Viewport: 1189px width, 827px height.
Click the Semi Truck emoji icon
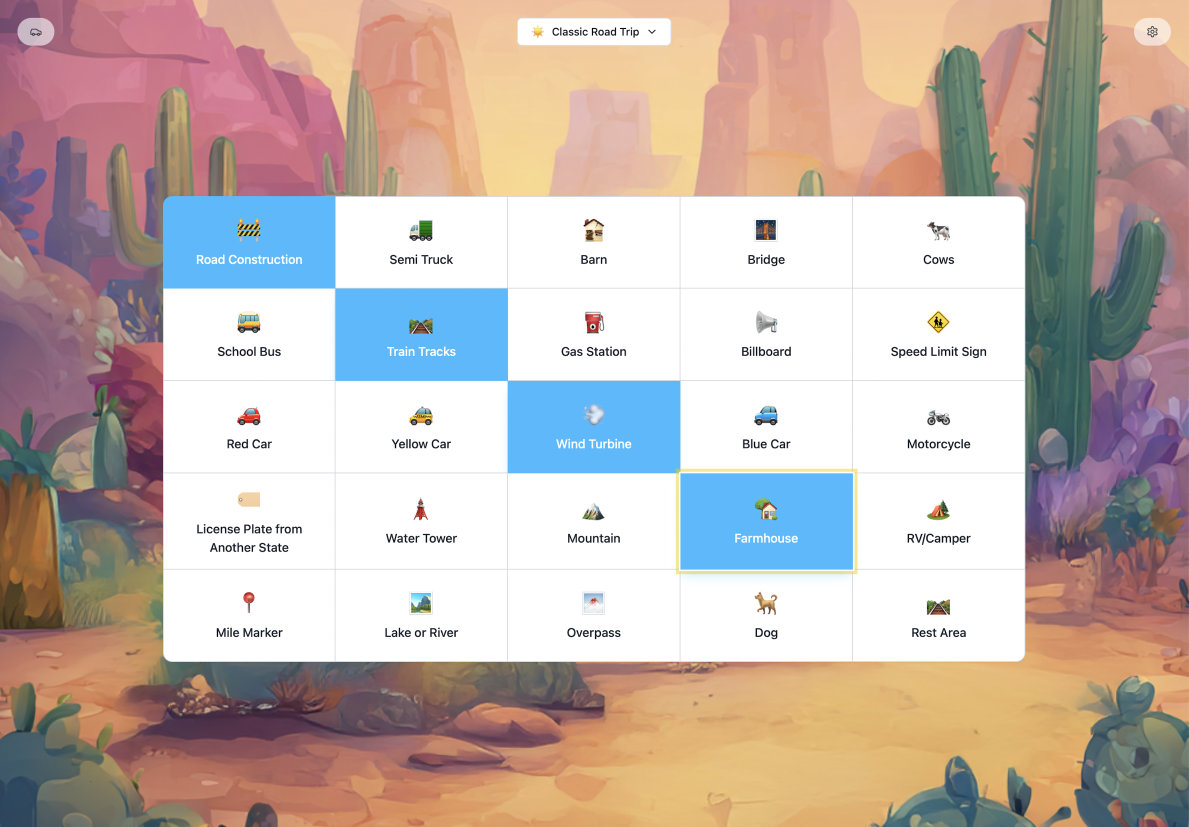coord(421,231)
